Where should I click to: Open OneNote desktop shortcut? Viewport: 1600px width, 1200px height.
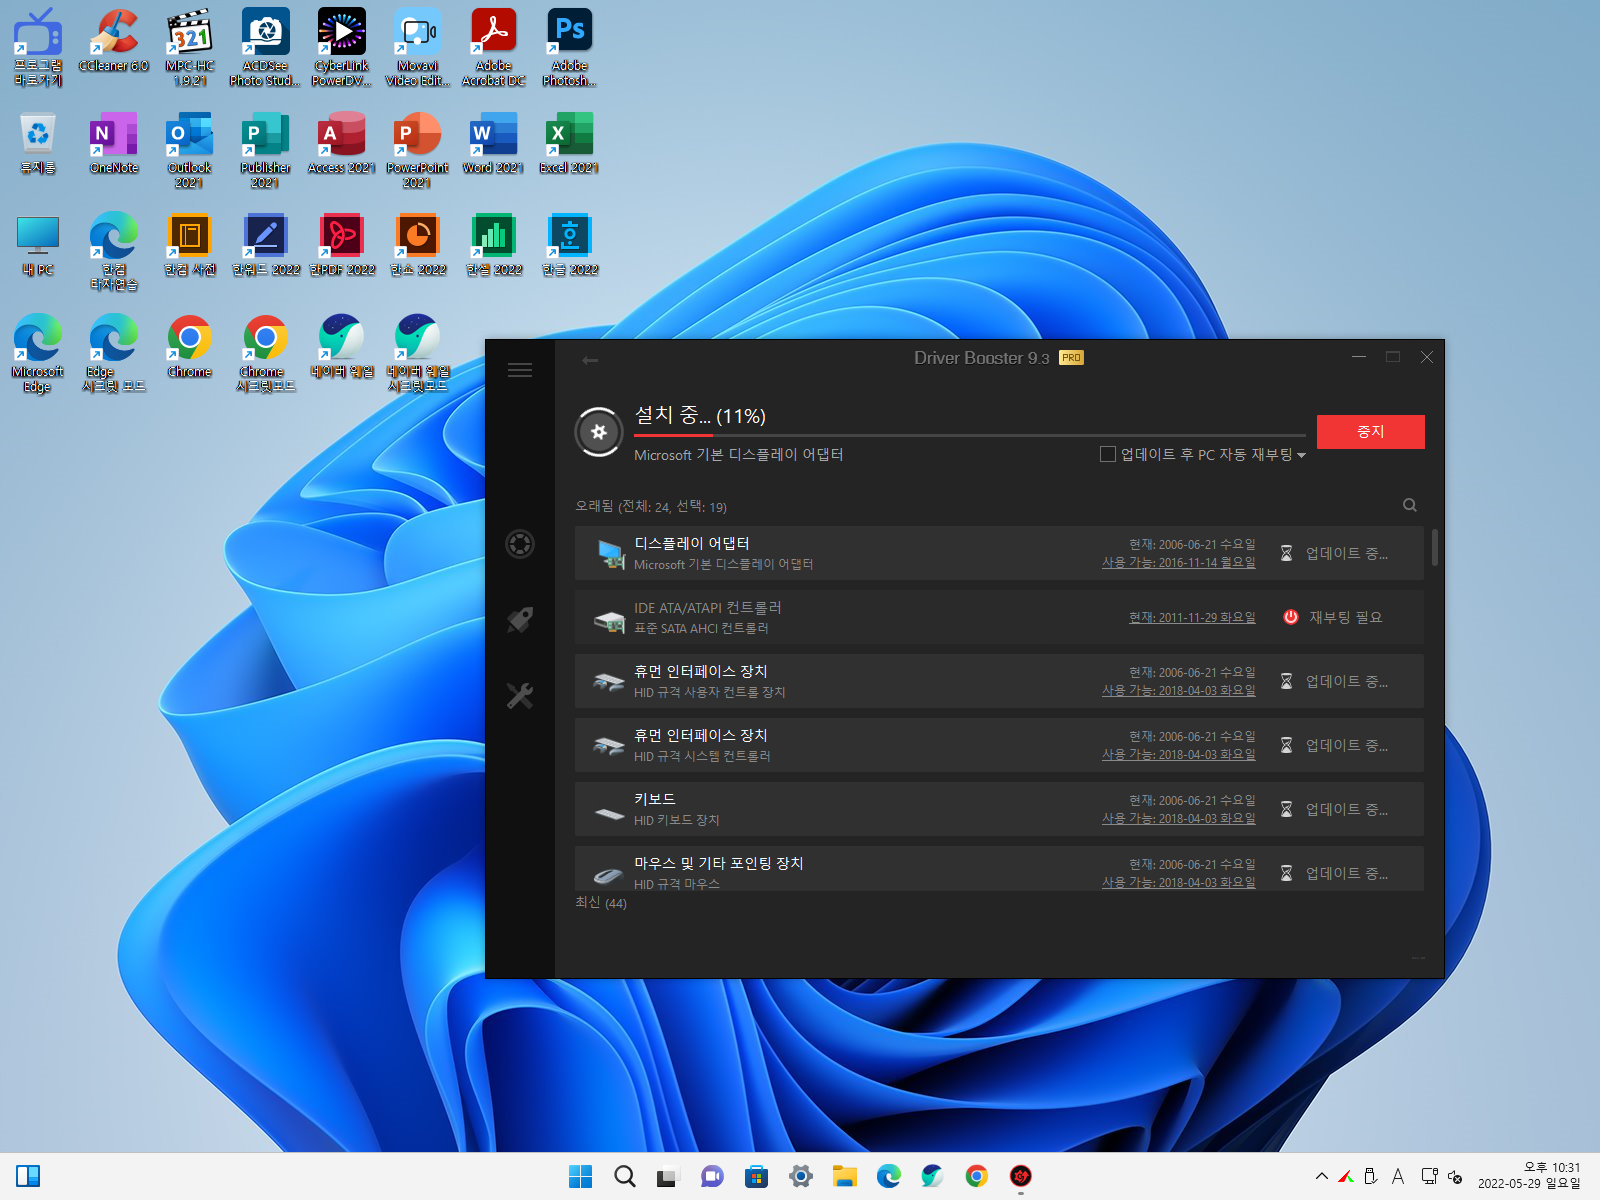coord(114,143)
